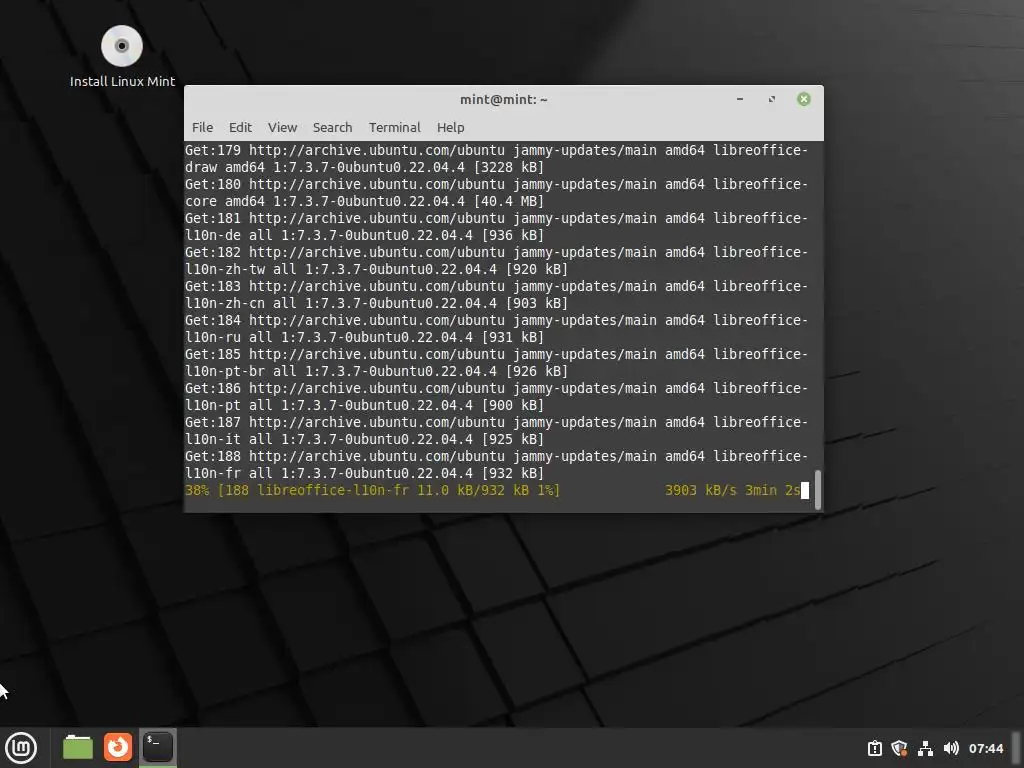Select the Terminal taskbar button
Image resolution: width=1024 pixels, height=768 pixels.
pos(158,747)
